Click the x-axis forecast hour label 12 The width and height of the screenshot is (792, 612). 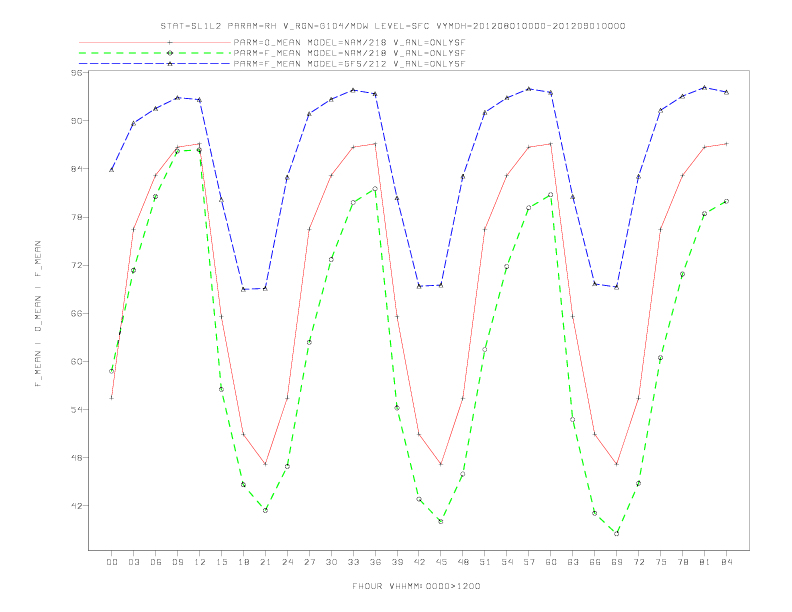(x=200, y=562)
